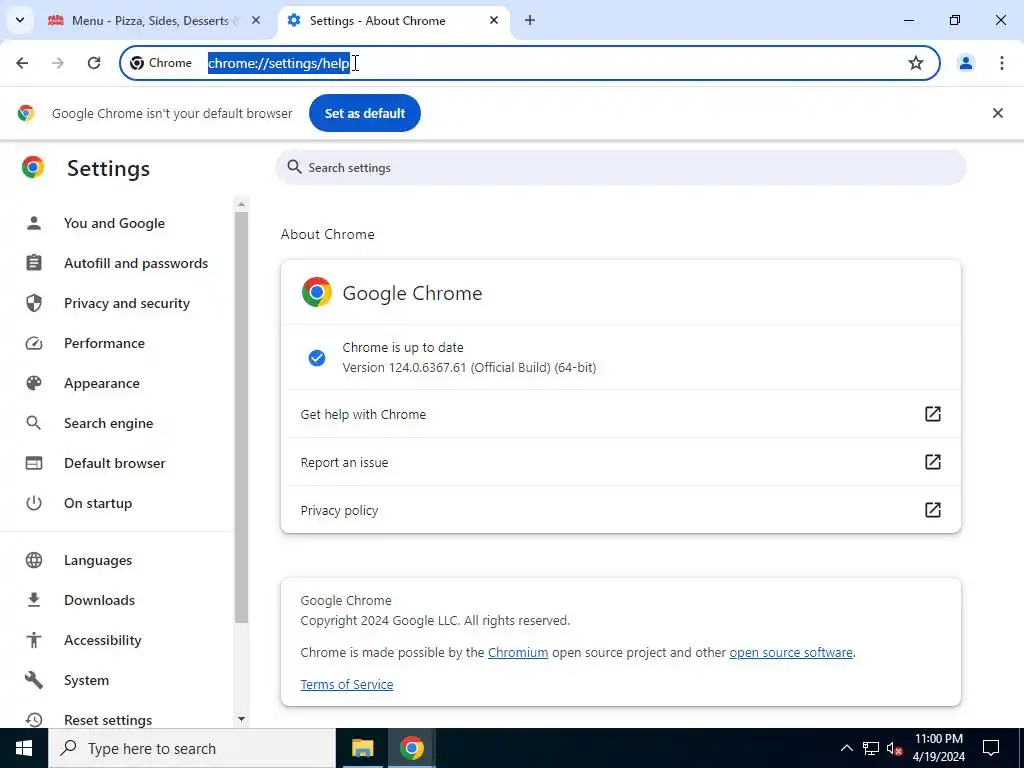Click the Privacy shield icon
This screenshot has height=768, width=1024.
click(33, 303)
